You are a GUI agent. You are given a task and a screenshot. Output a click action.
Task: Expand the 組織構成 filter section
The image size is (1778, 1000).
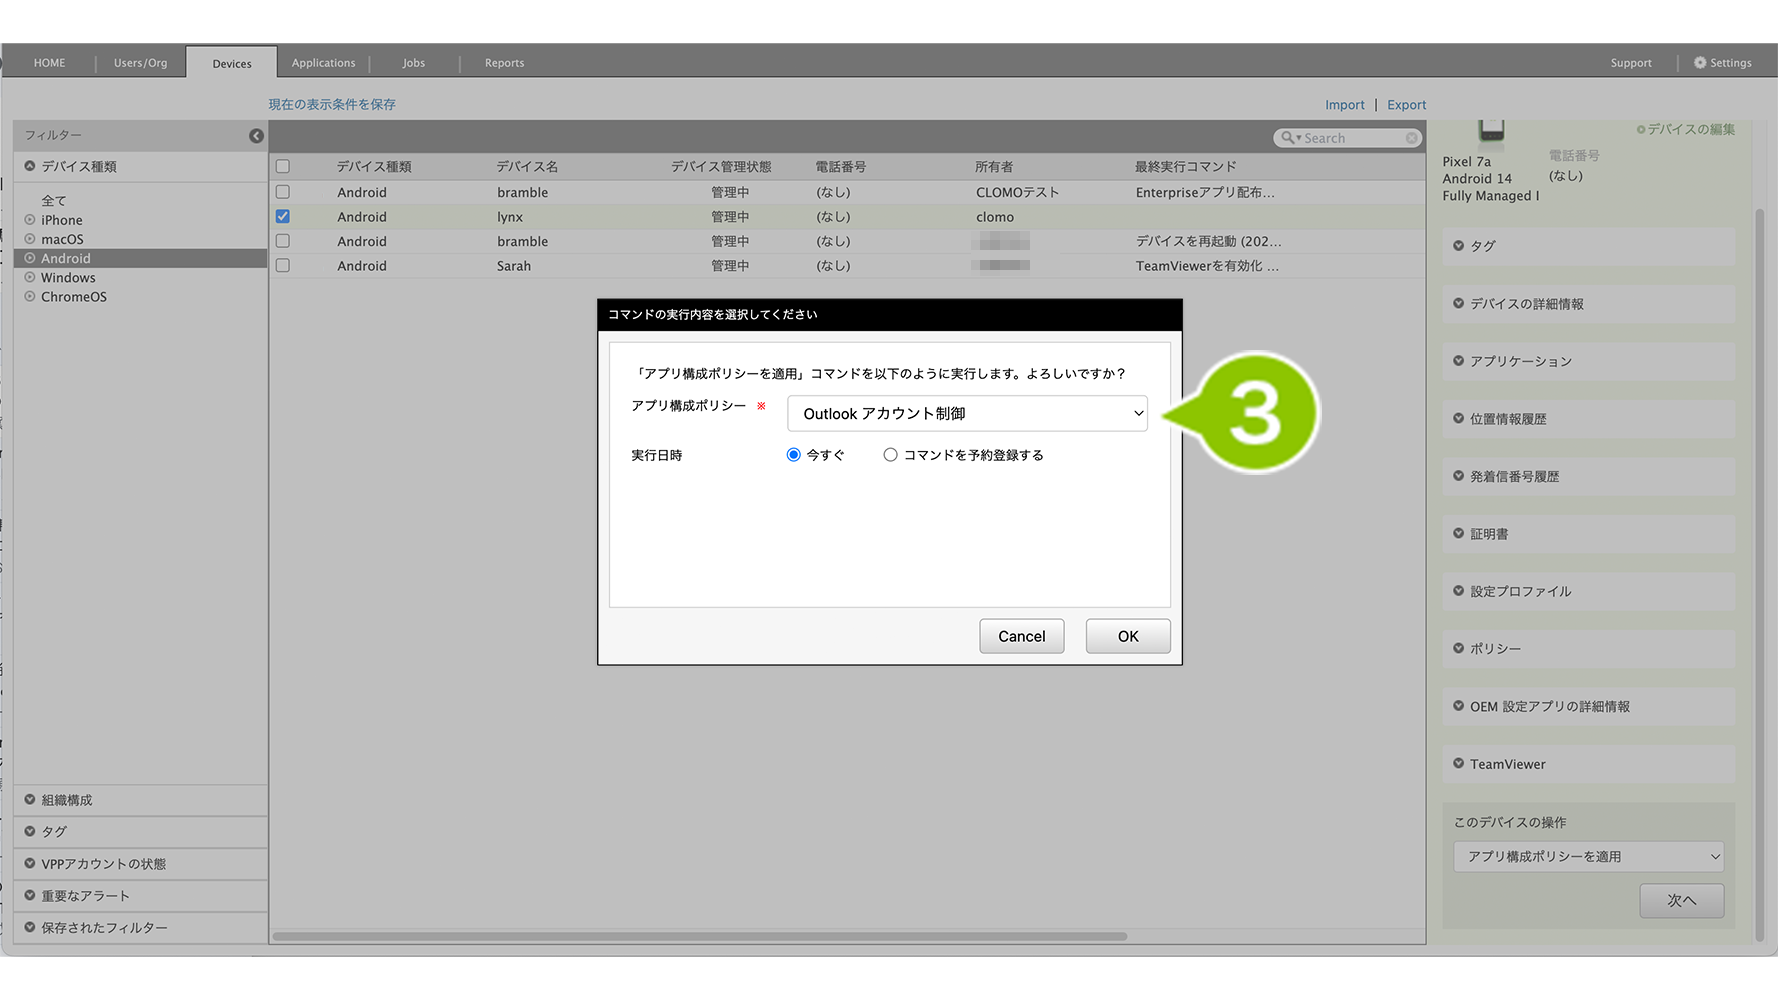coord(140,800)
